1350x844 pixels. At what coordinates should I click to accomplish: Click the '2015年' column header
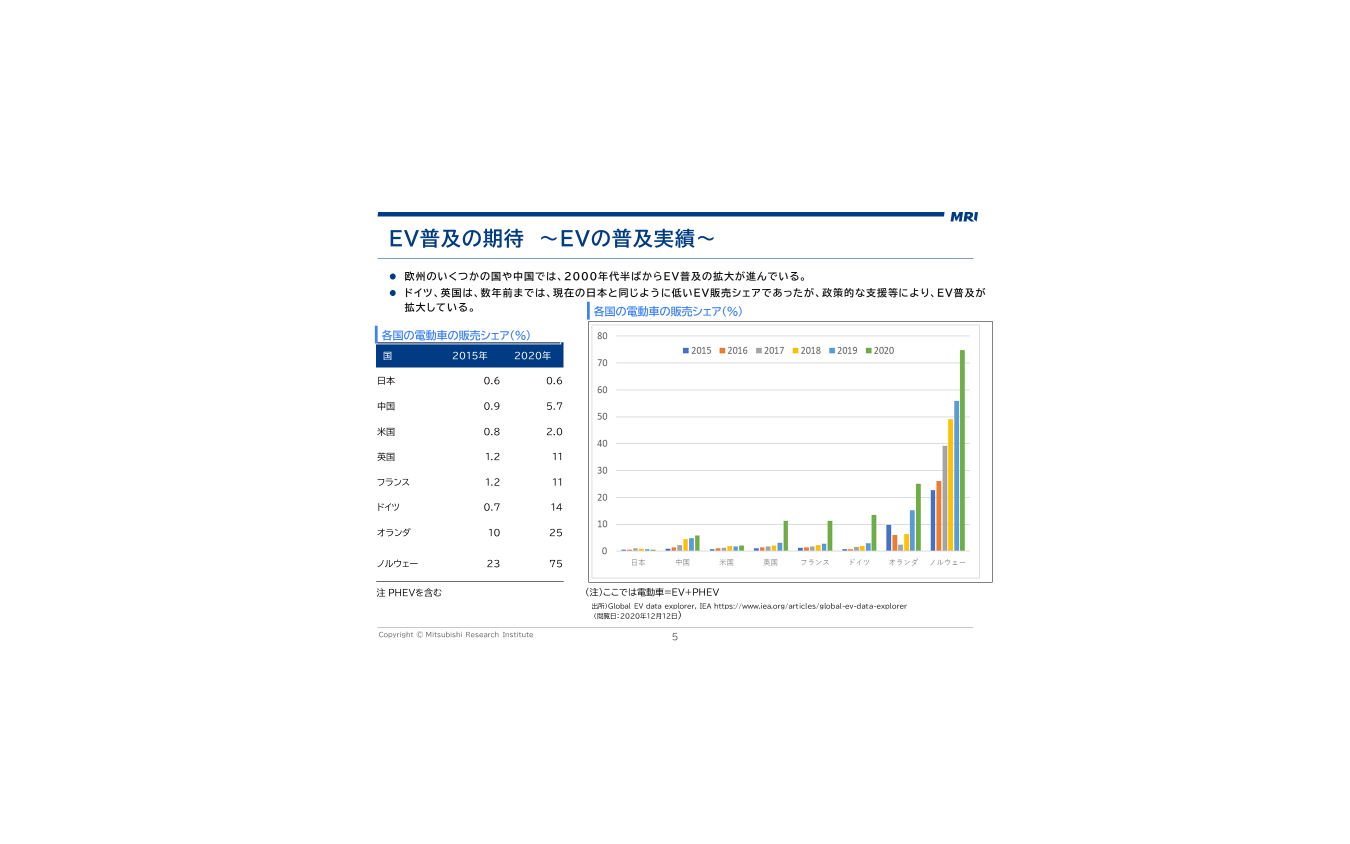[470, 356]
